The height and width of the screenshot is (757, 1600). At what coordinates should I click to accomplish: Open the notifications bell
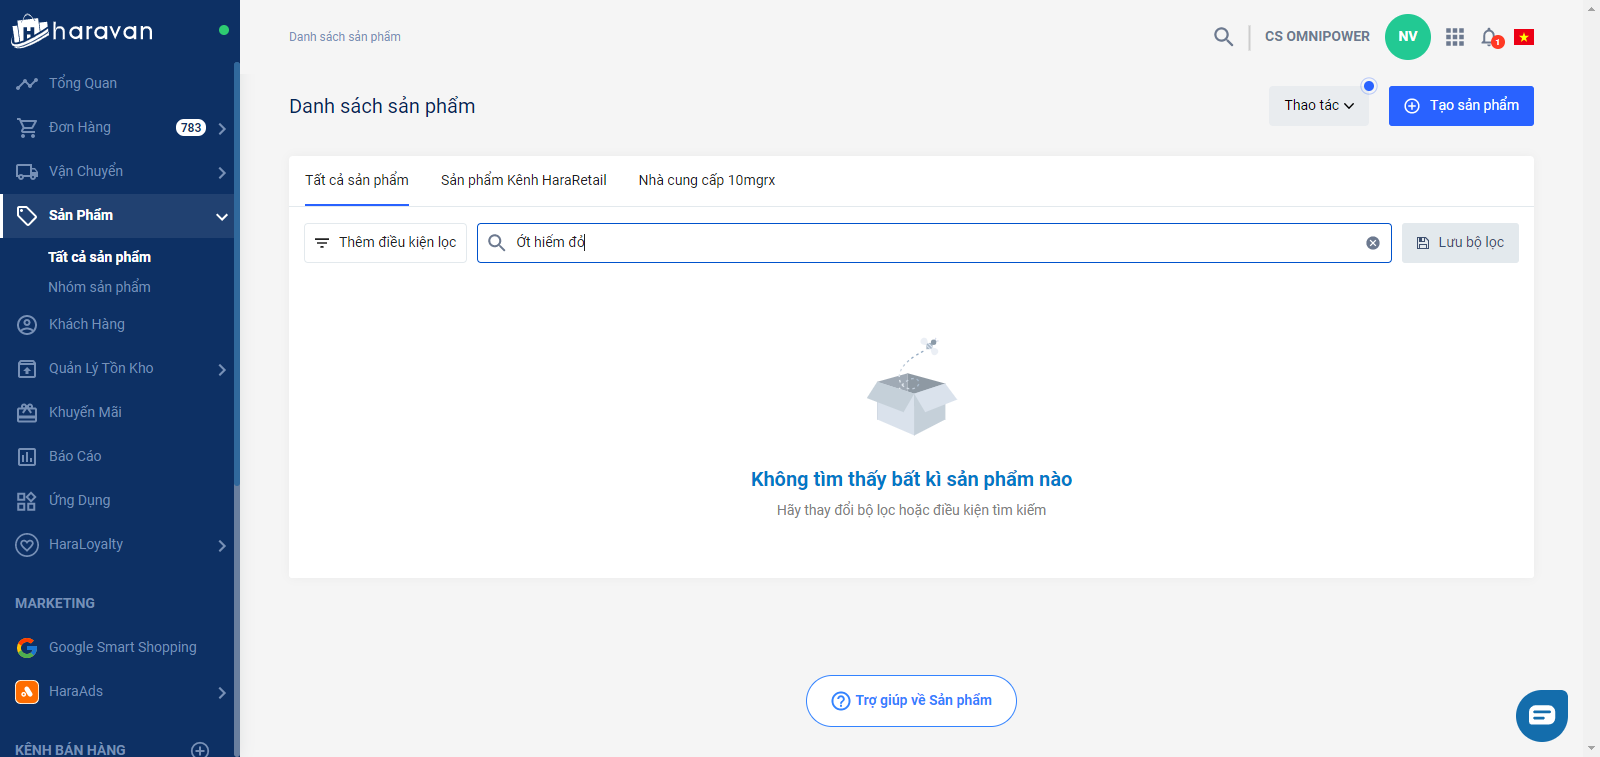(1490, 37)
